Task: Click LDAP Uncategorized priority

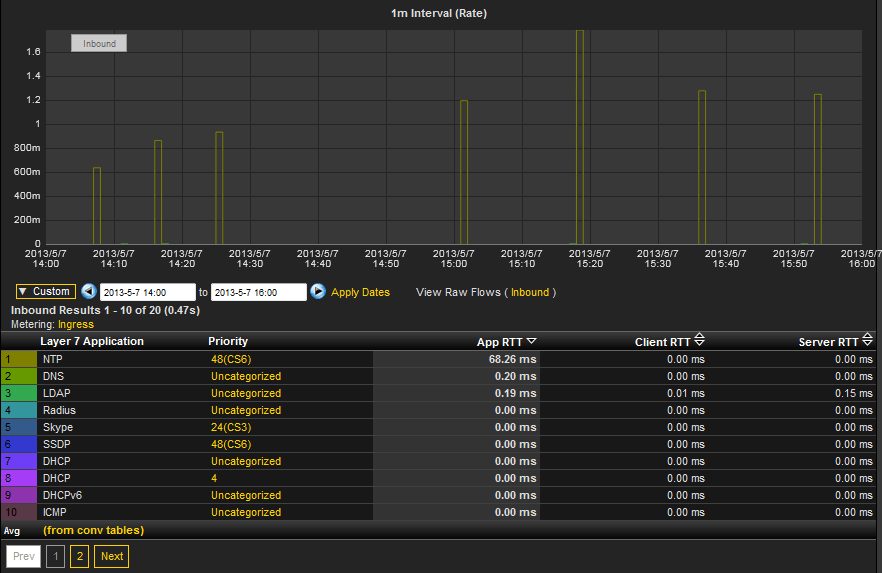Action: click(x=246, y=393)
